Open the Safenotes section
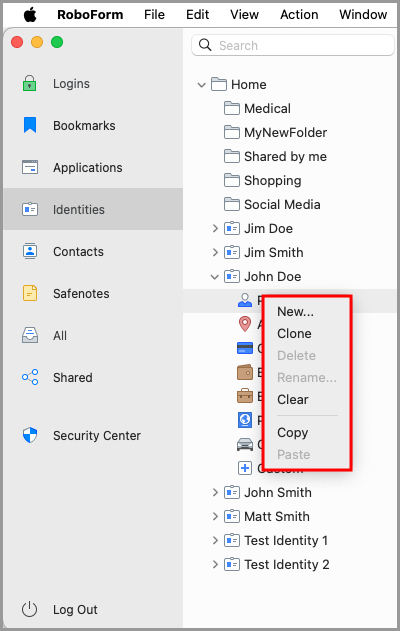This screenshot has width=400, height=631. [x=93, y=293]
